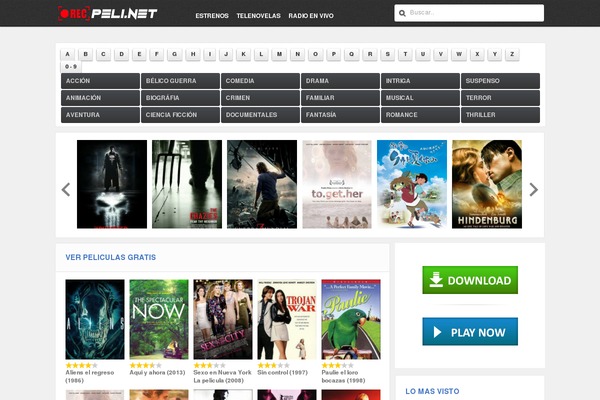Click the search magnifier icon
The height and width of the screenshot is (400, 600).
402,14
